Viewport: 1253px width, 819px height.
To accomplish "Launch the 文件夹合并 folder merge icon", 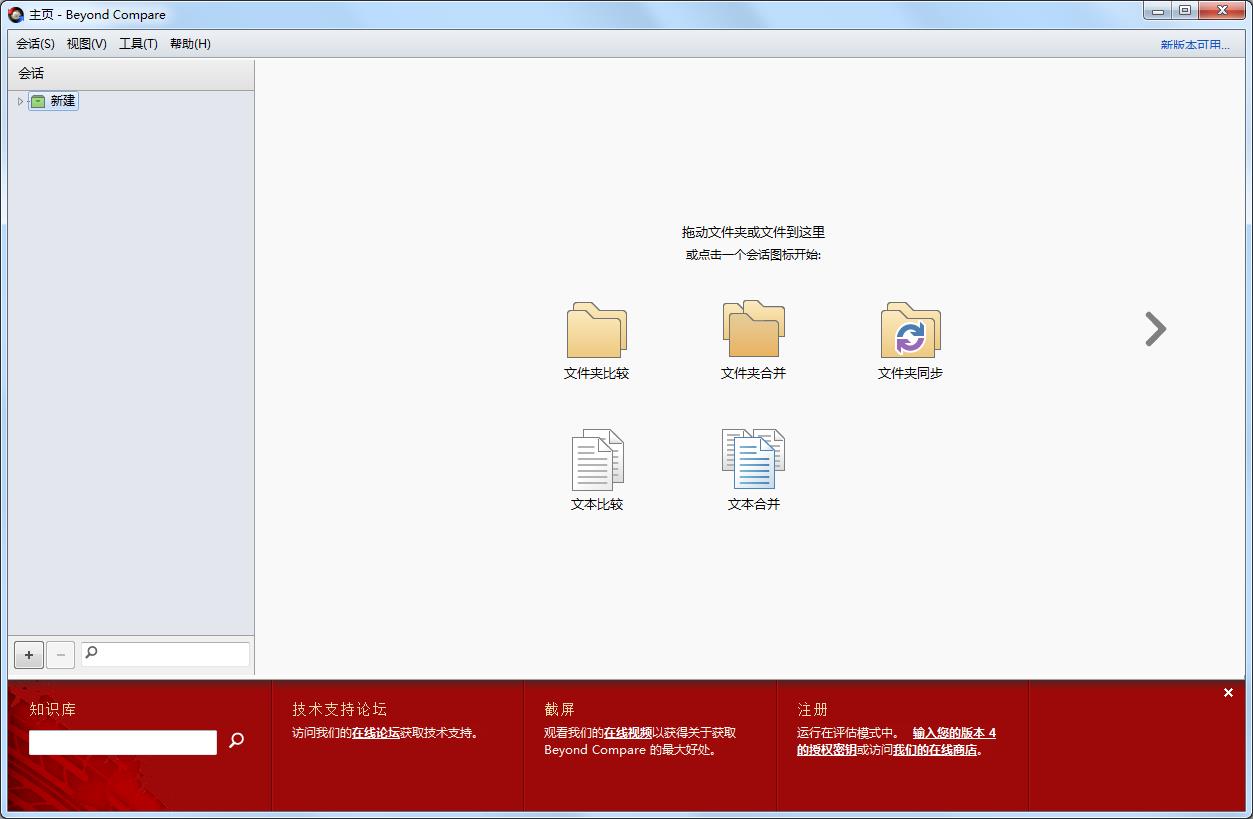I will pos(754,329).
